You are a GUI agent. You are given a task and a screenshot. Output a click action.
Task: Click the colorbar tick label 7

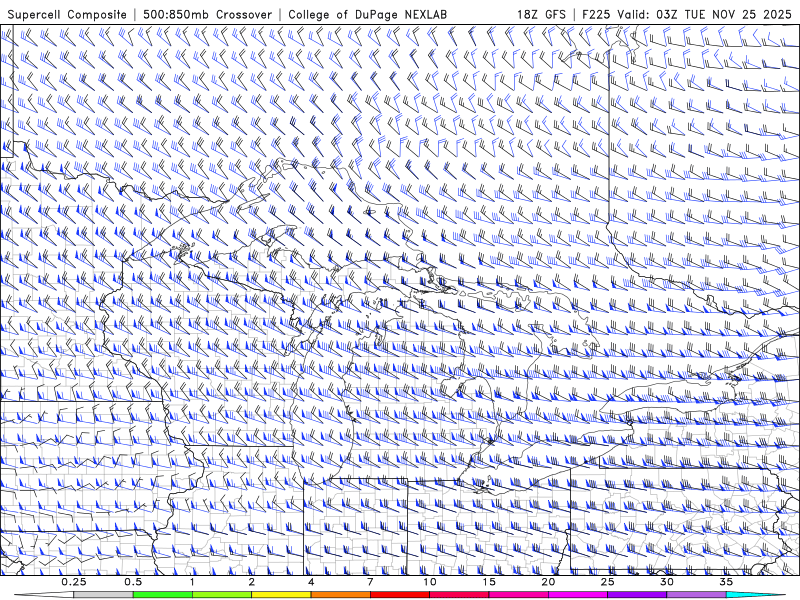(x=370, y=582)
